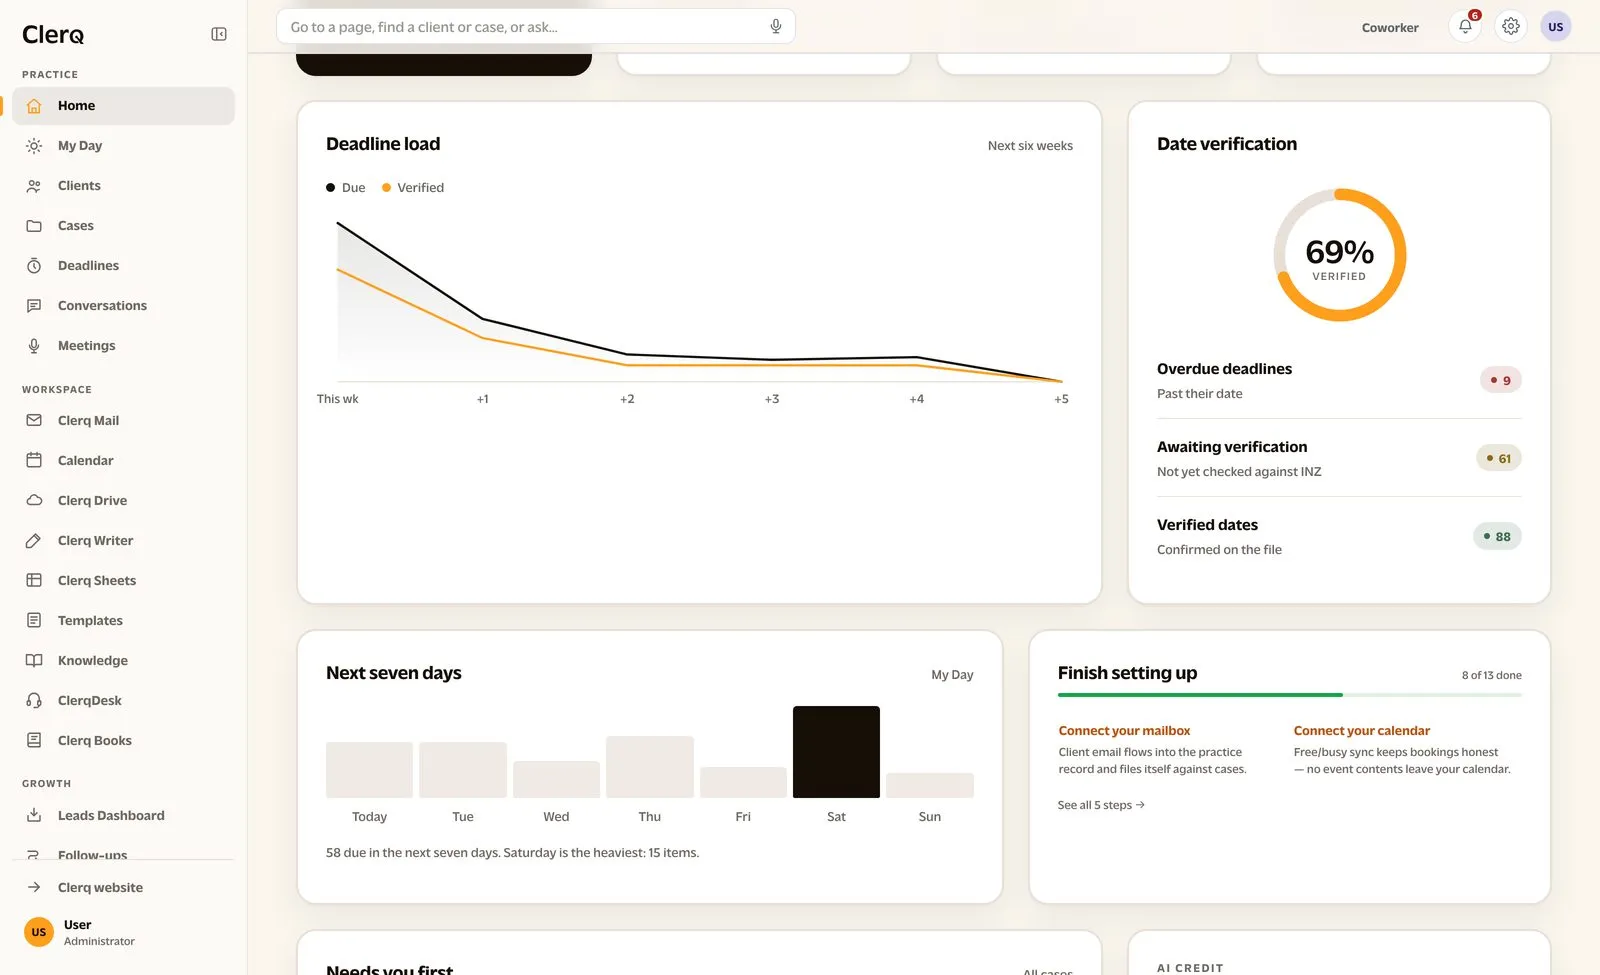
Task: Open Connect your mailbox step
Action: tap(1153, 750)
